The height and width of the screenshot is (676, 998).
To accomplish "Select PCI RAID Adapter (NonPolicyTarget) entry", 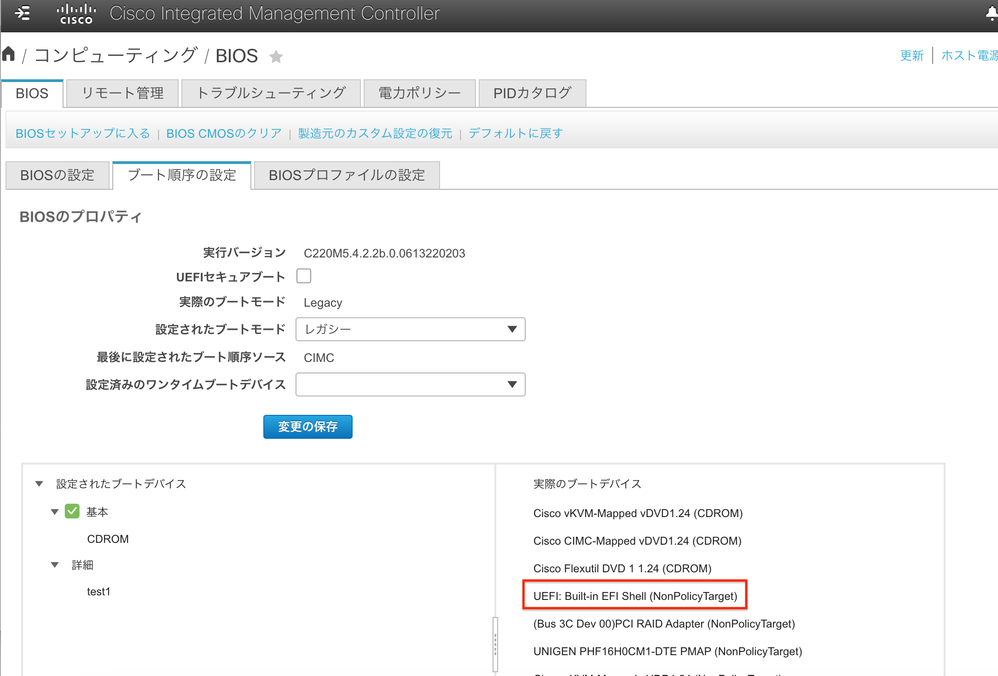I will [664, 624].
